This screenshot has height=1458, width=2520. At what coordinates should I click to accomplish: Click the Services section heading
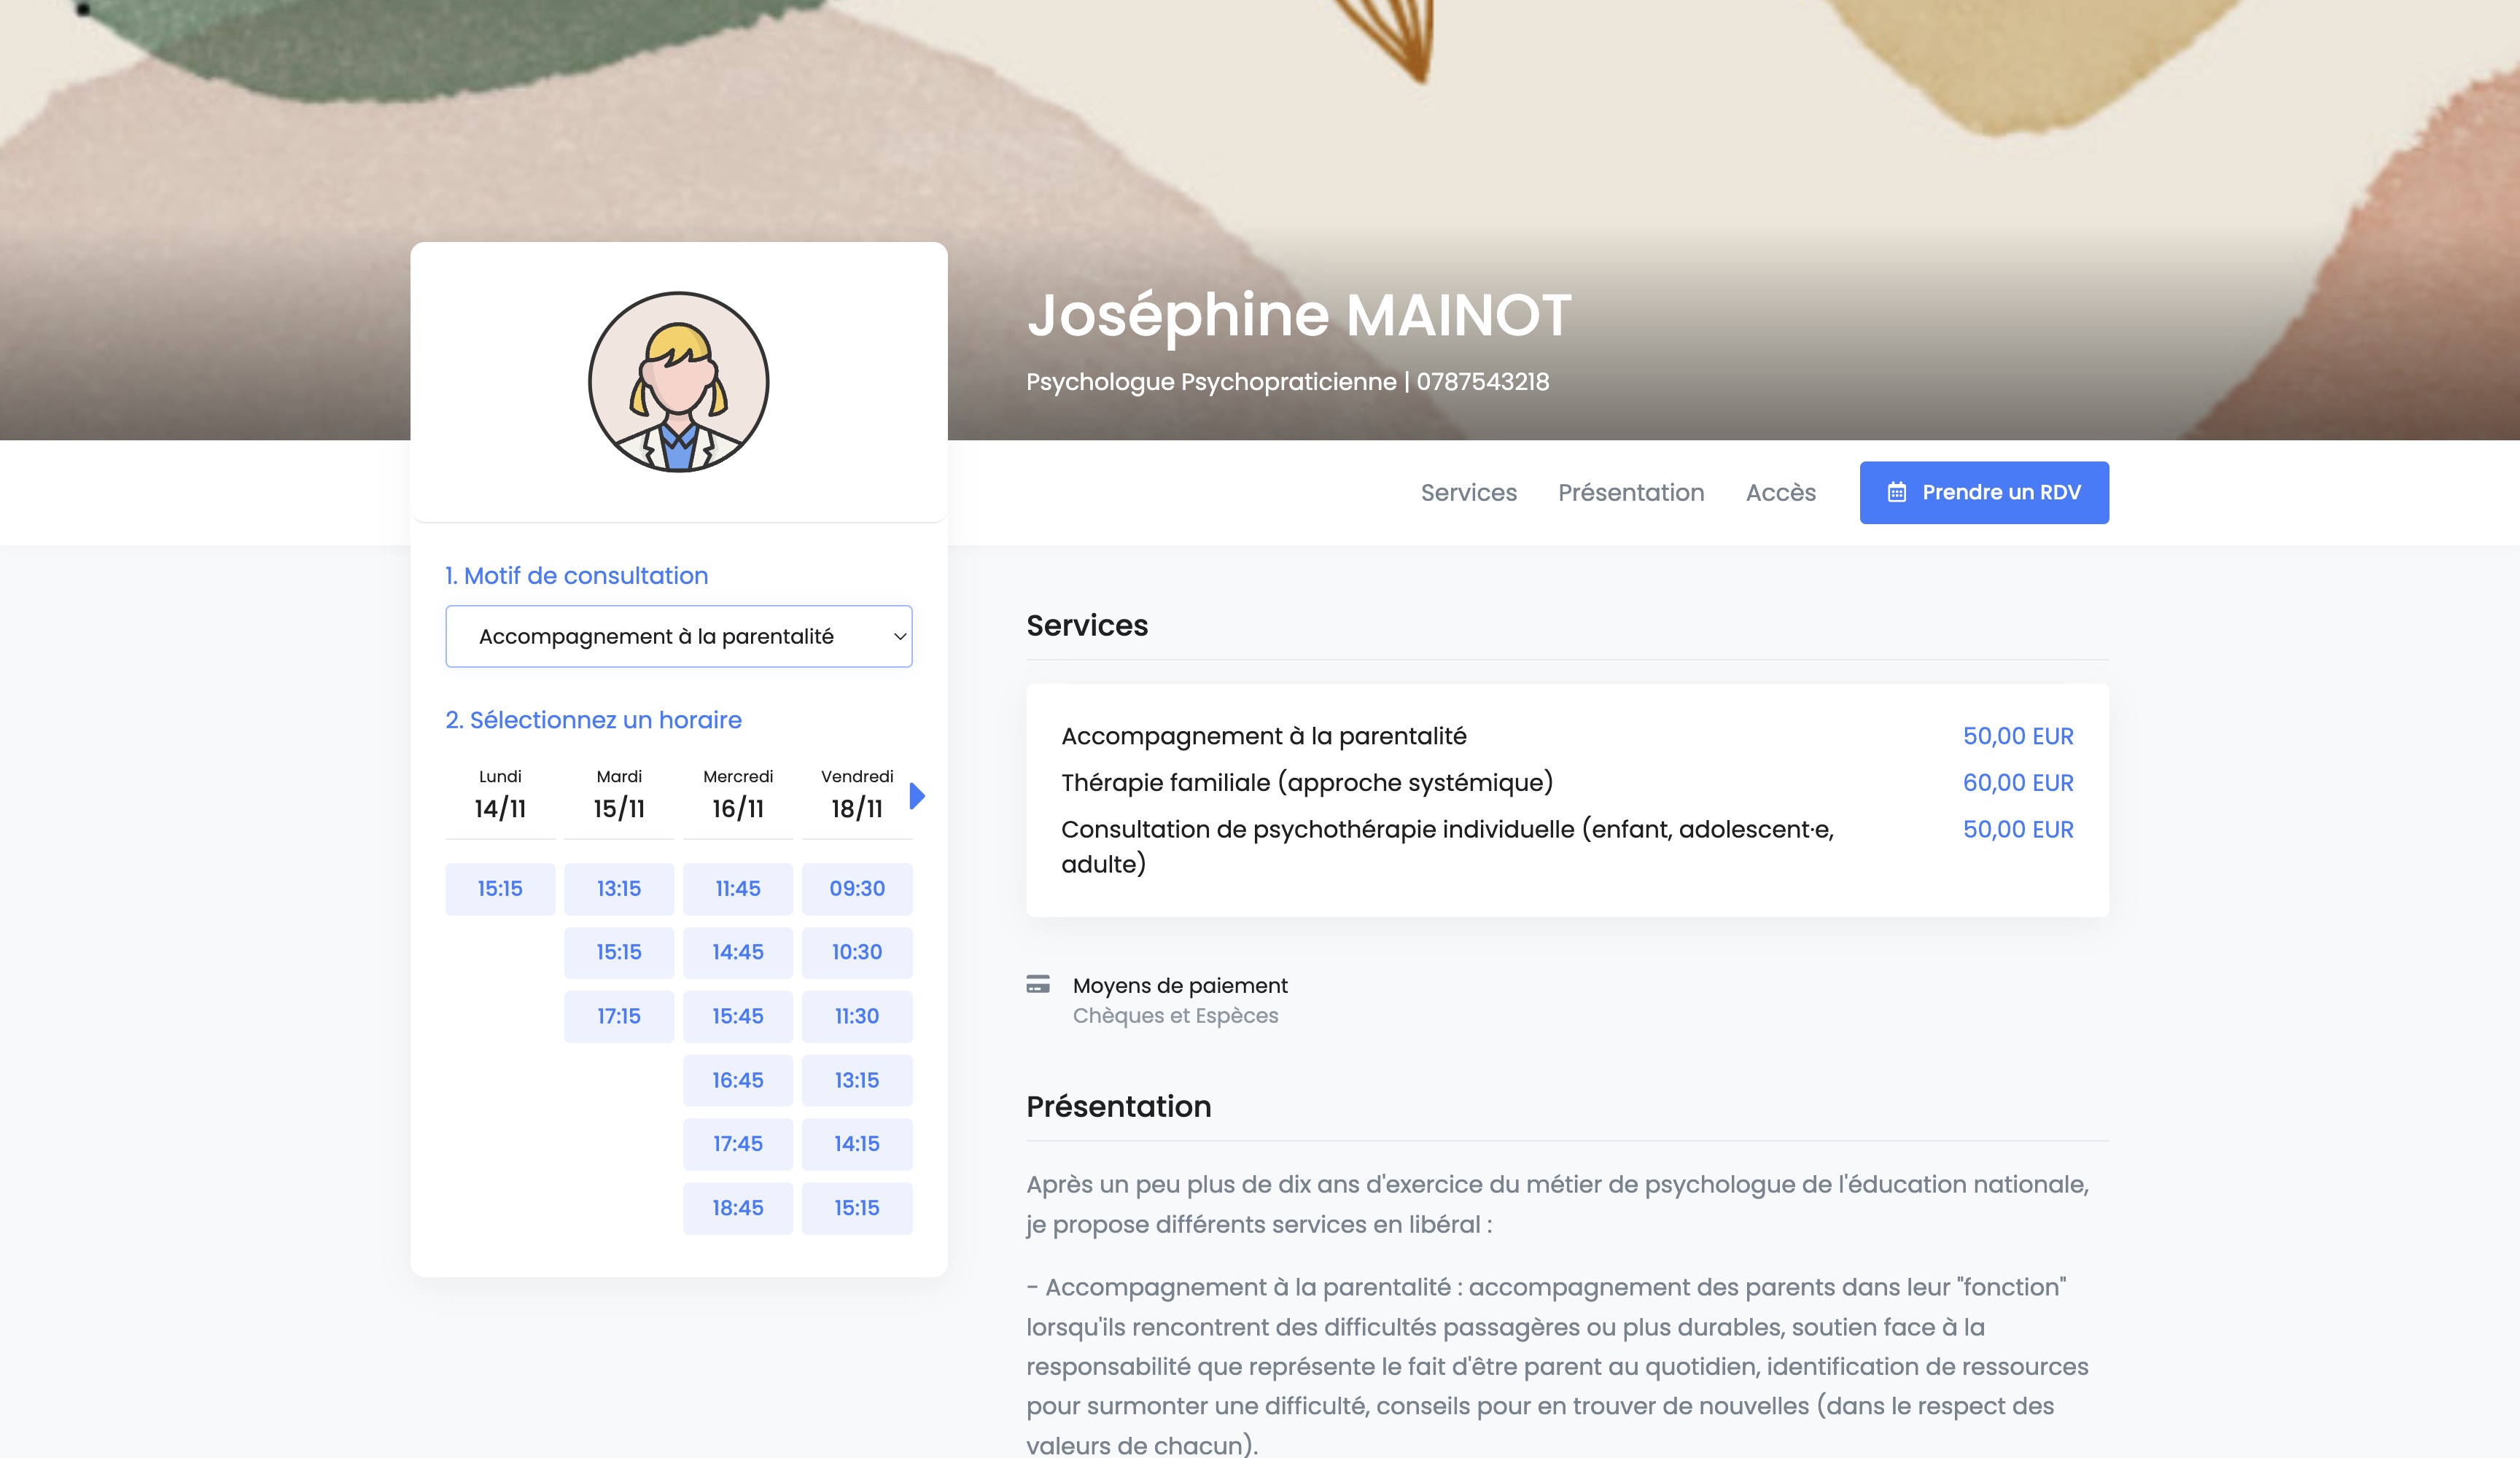[x=1087, y=625]
